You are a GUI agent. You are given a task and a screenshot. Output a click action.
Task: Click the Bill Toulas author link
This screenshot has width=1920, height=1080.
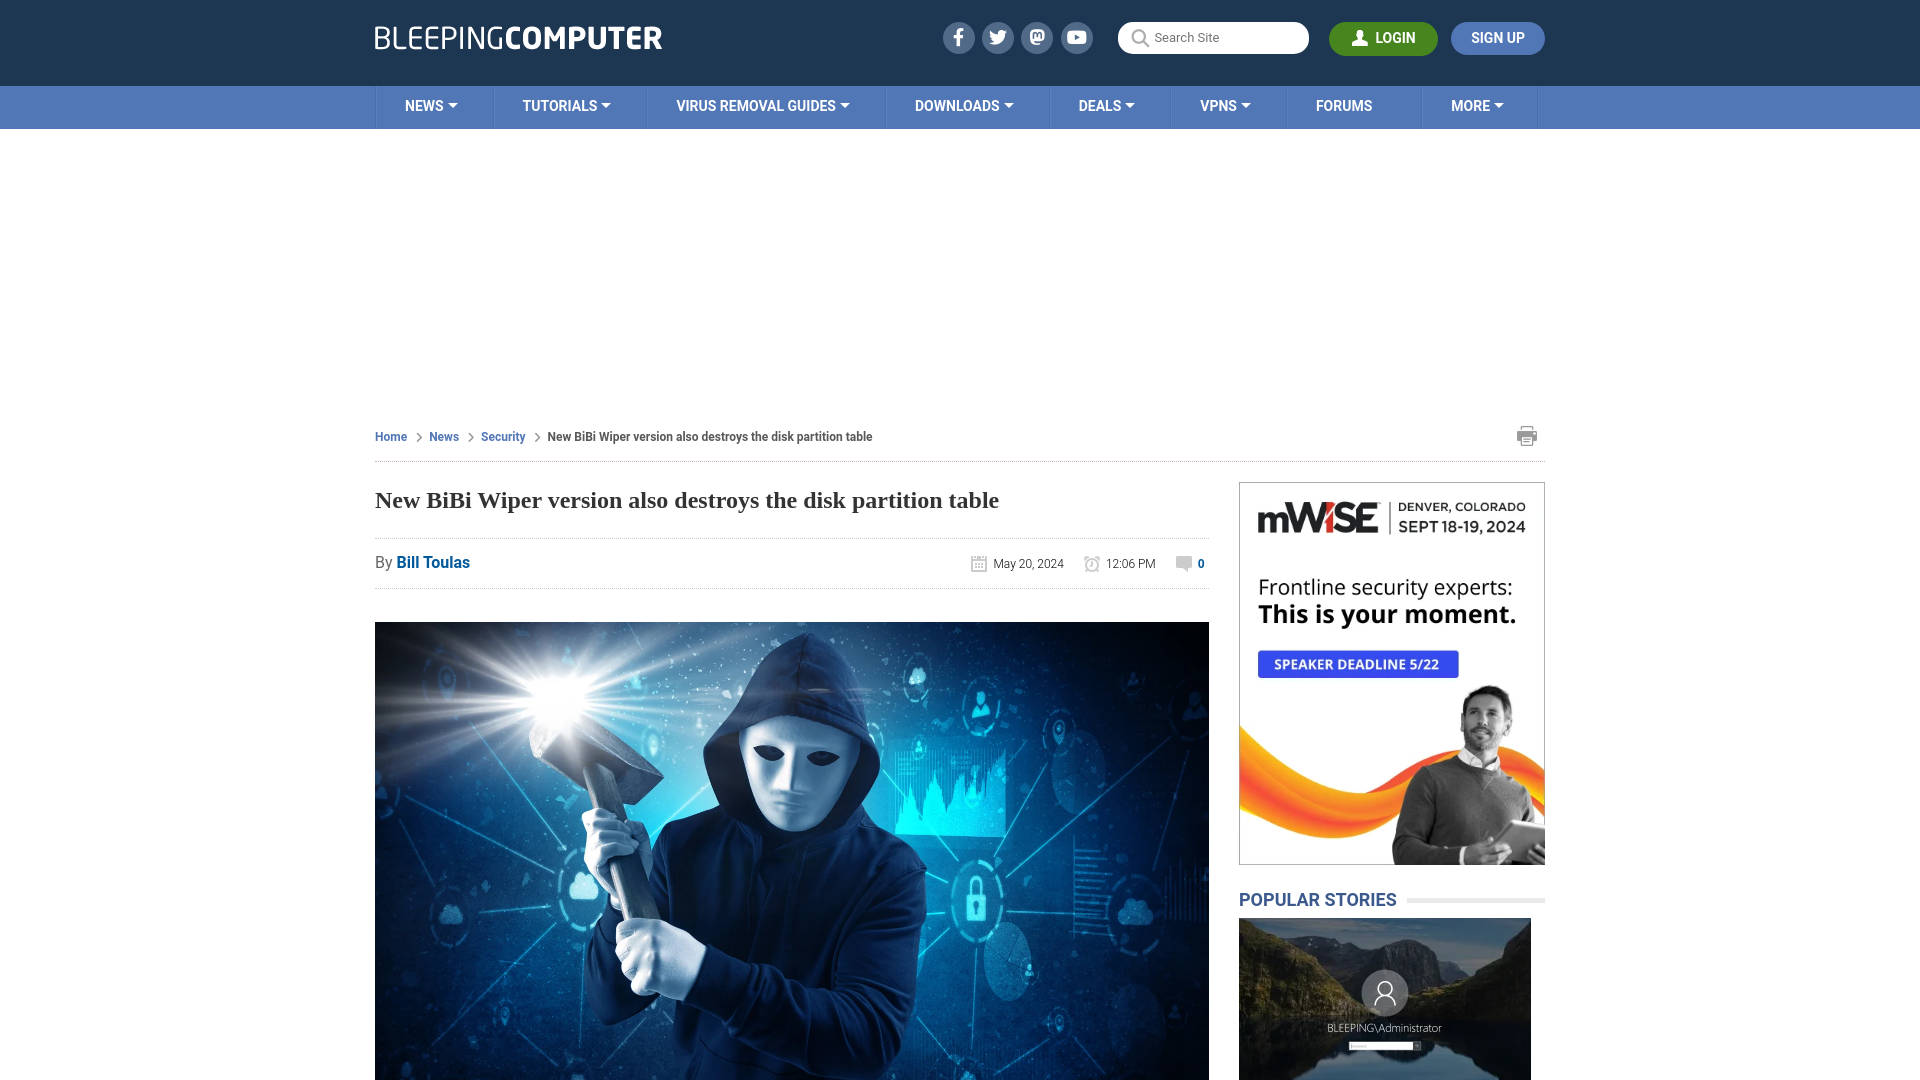433,562
